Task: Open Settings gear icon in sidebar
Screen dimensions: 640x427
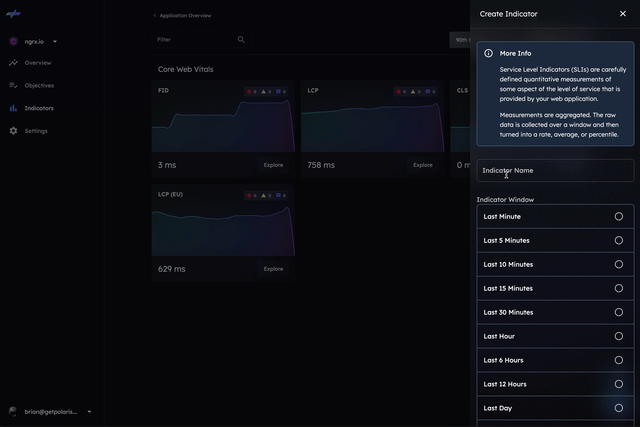Action: pyautogui.click(x=14, y=131)
